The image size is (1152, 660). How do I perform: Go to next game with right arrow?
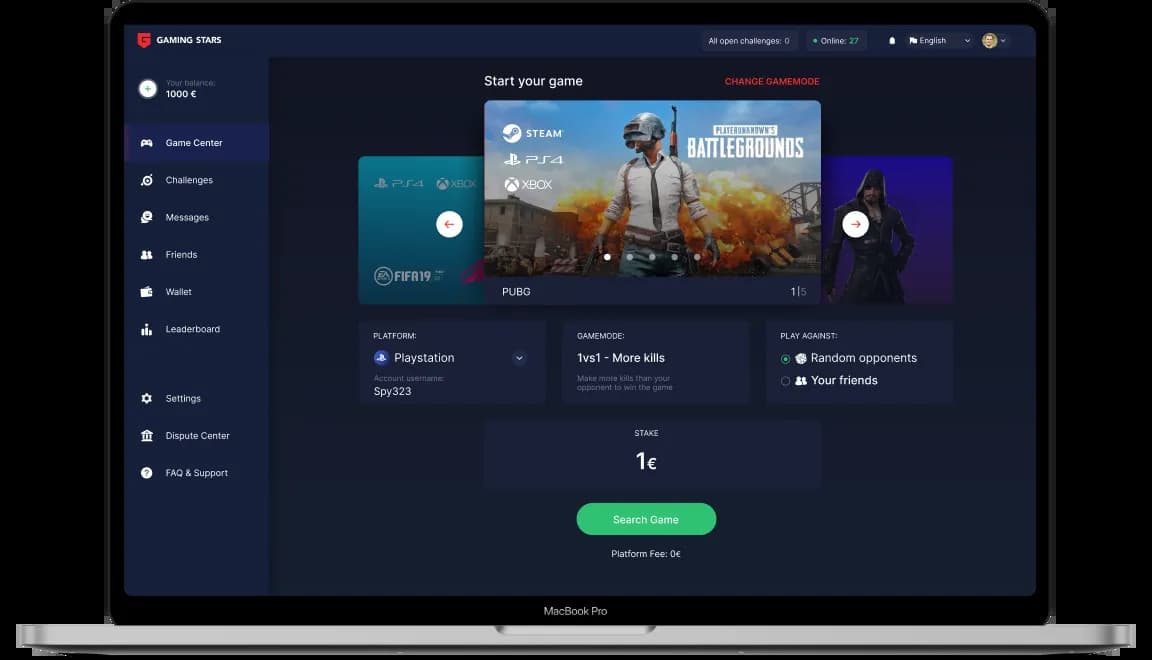click(855, 224)
